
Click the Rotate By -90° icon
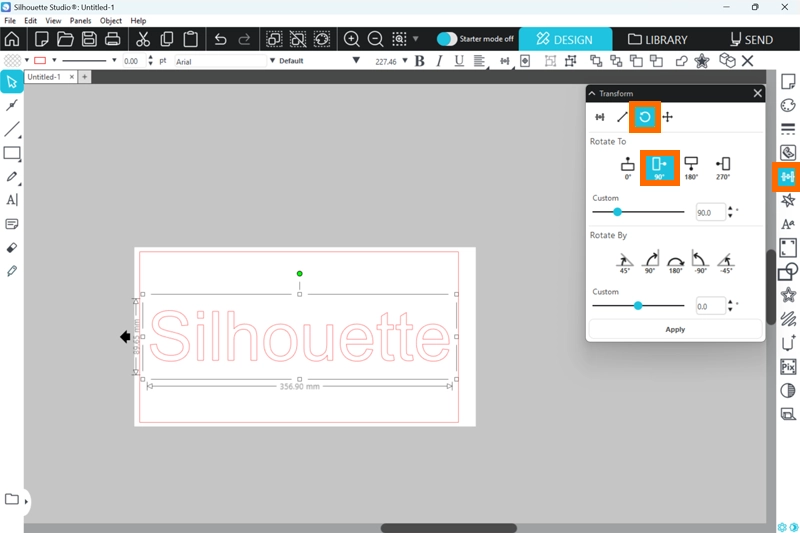tap(700, 262)
